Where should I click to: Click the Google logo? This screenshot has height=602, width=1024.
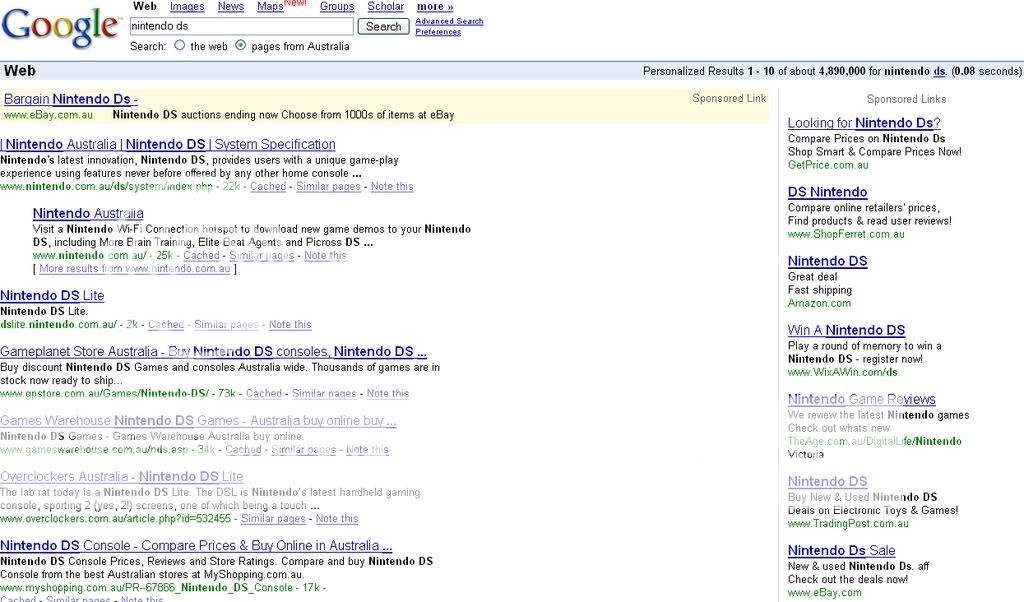pyautogui.click(x=61, y=27)
